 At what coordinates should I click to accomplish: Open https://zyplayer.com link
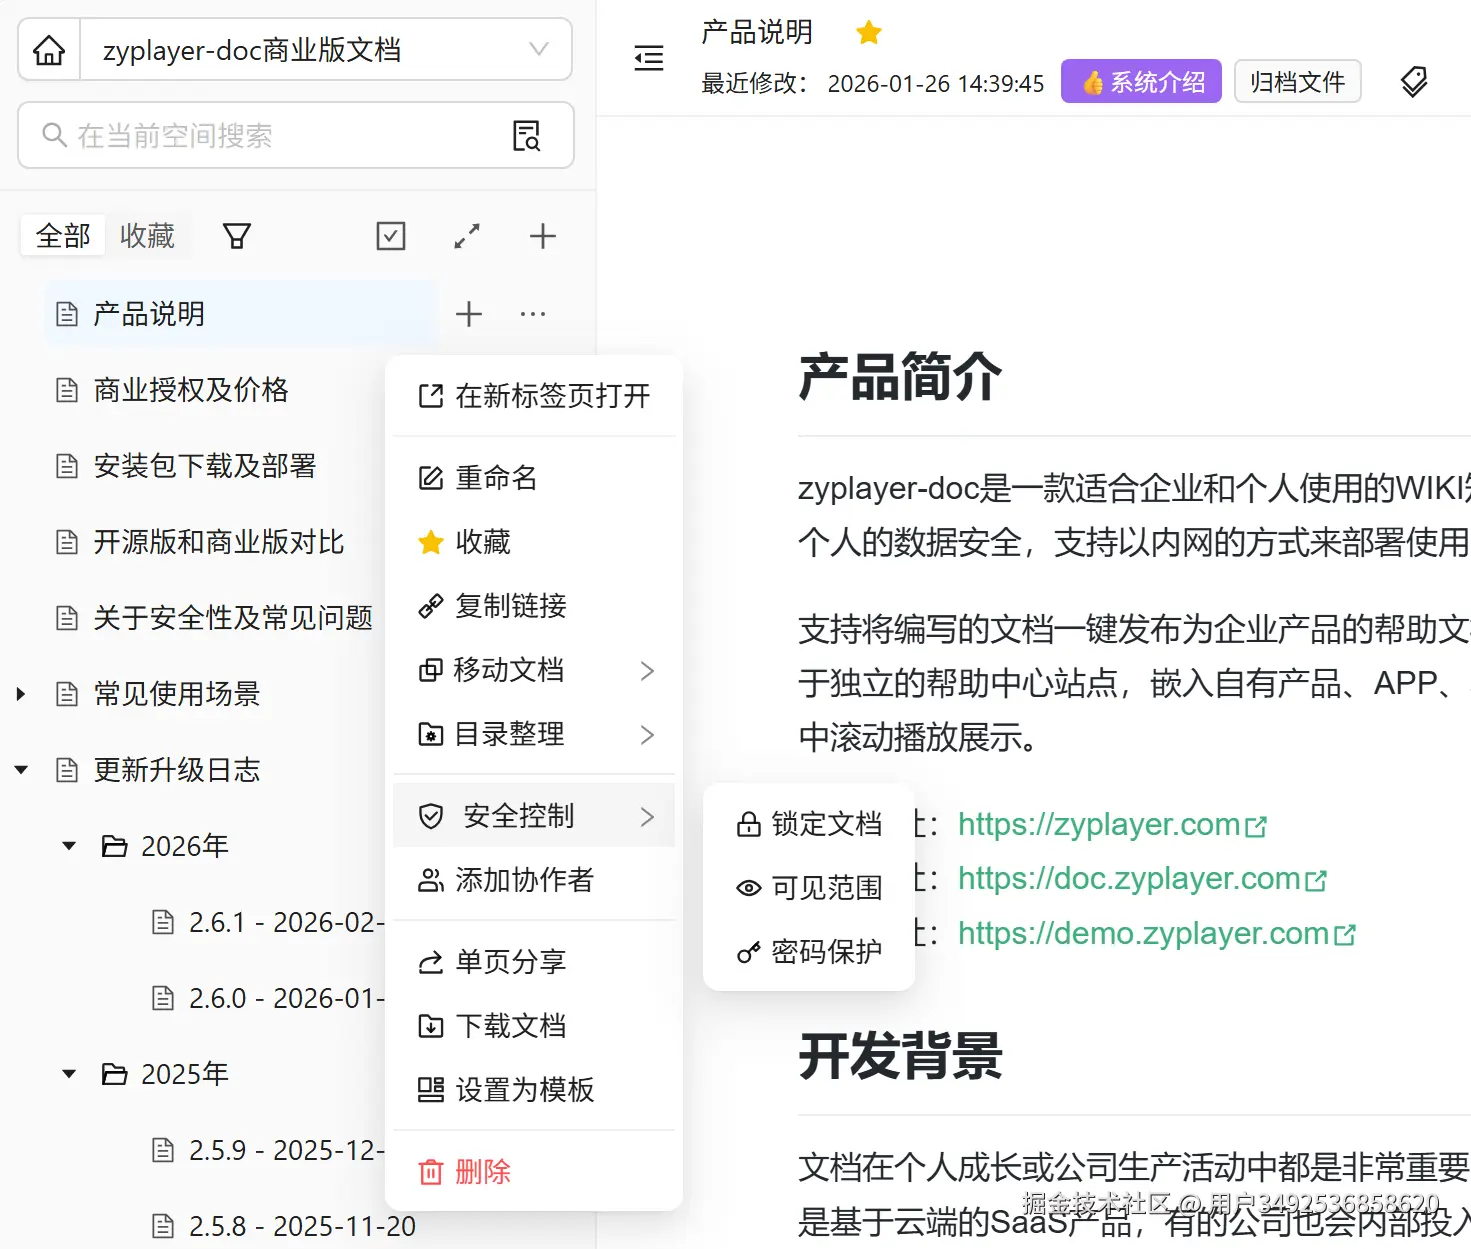[x=1112, y=825]
